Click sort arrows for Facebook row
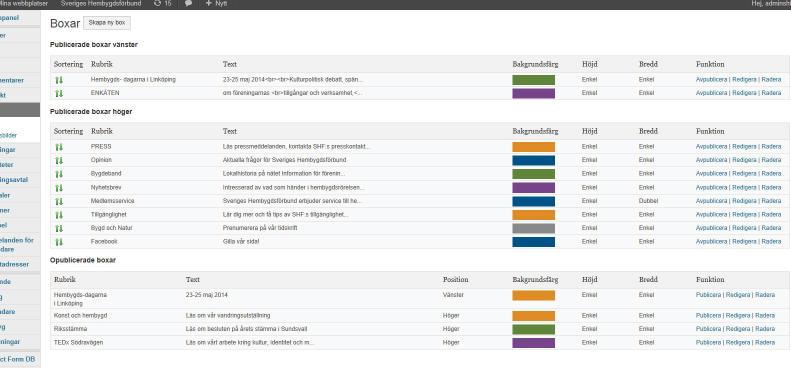 [x=59, y=242]
